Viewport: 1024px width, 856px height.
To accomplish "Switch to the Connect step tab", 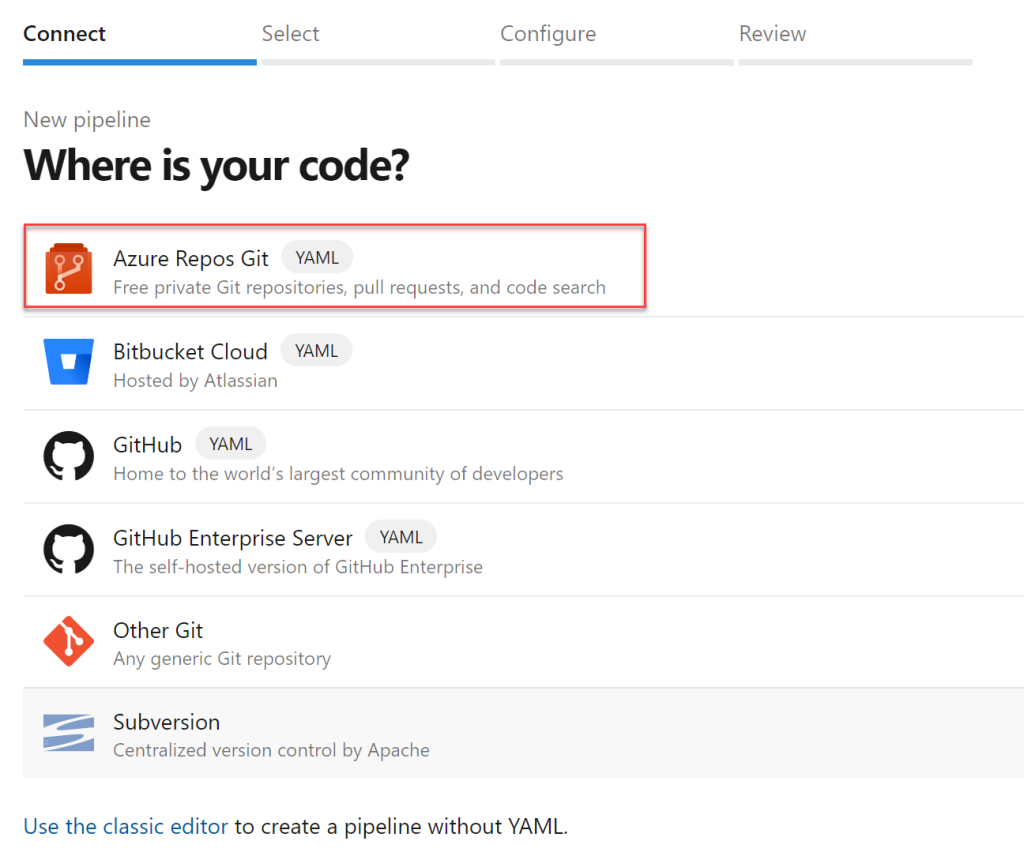I will click(x=64, y=34).
